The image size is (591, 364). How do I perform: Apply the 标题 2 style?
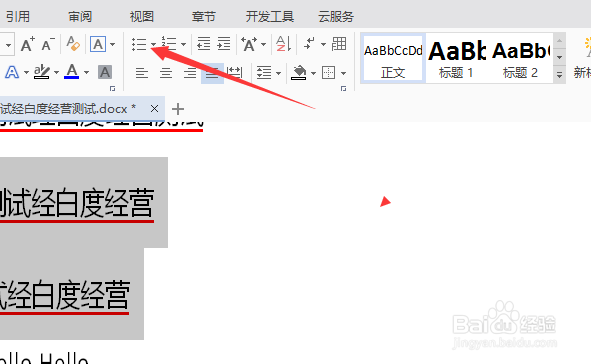521,58
